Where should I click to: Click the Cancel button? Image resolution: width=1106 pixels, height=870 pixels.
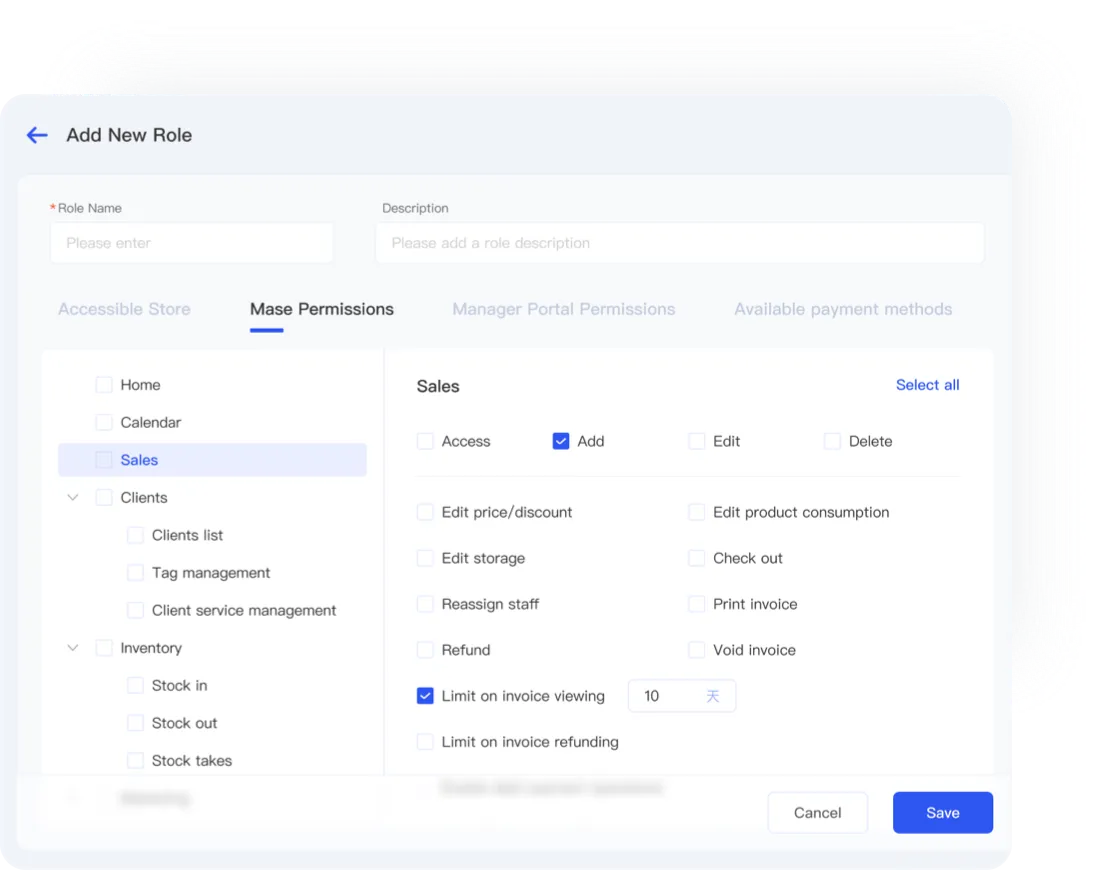817,813
